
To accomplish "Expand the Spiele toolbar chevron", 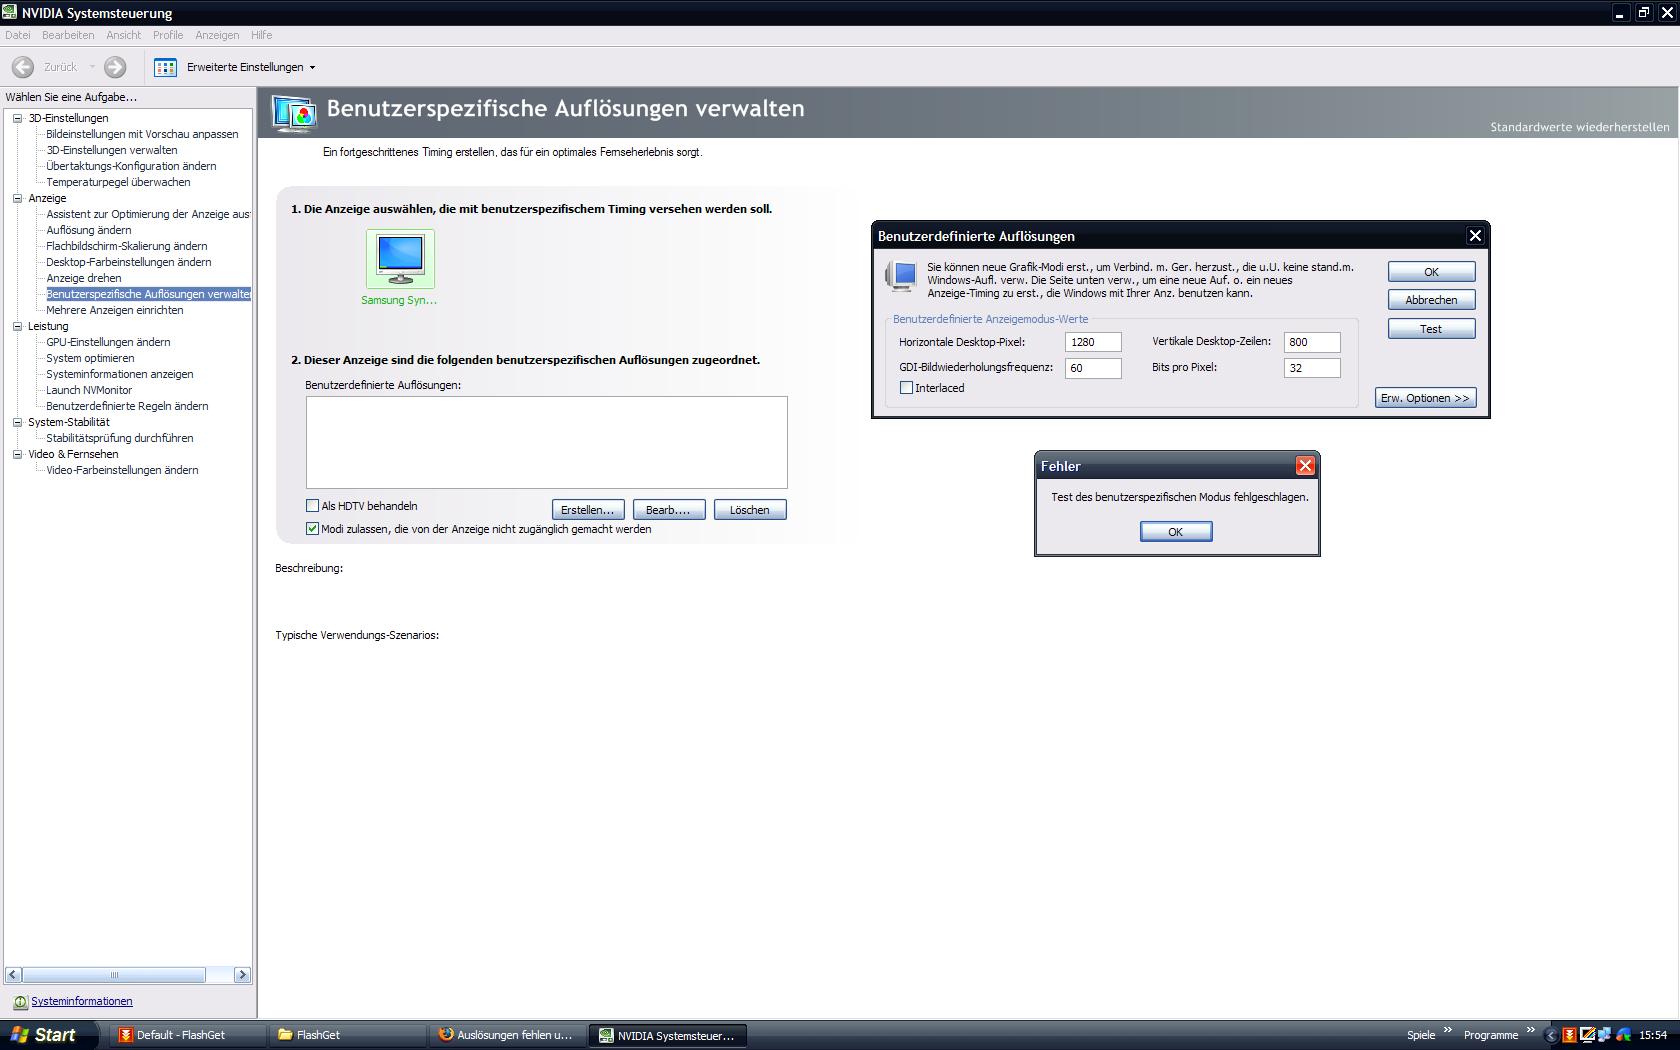I will coord(1447,1030).
